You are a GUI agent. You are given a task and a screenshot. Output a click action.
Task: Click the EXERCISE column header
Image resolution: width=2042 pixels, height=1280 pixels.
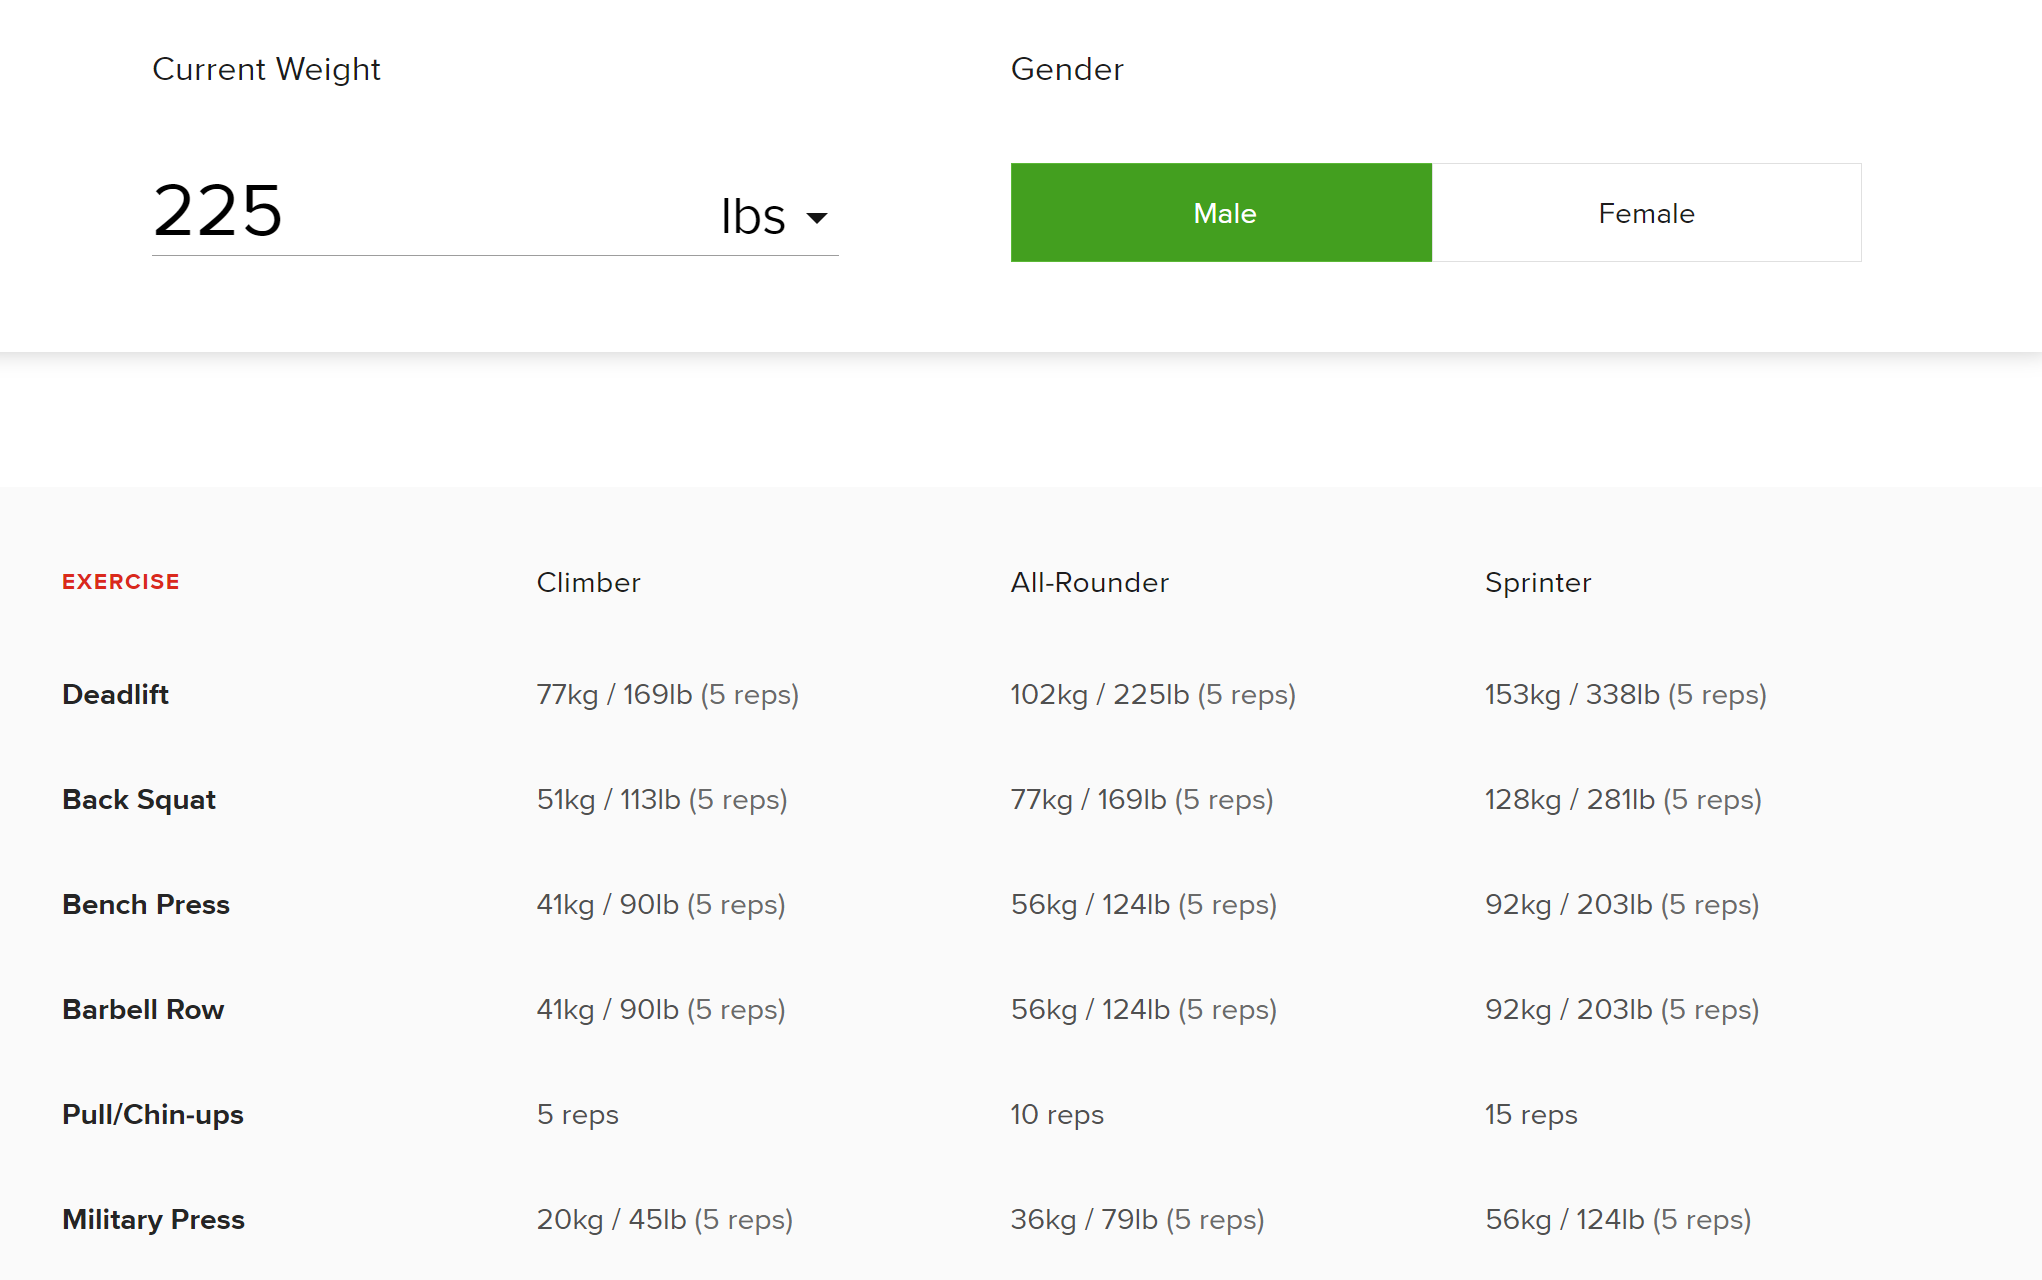tap(121, 582)
